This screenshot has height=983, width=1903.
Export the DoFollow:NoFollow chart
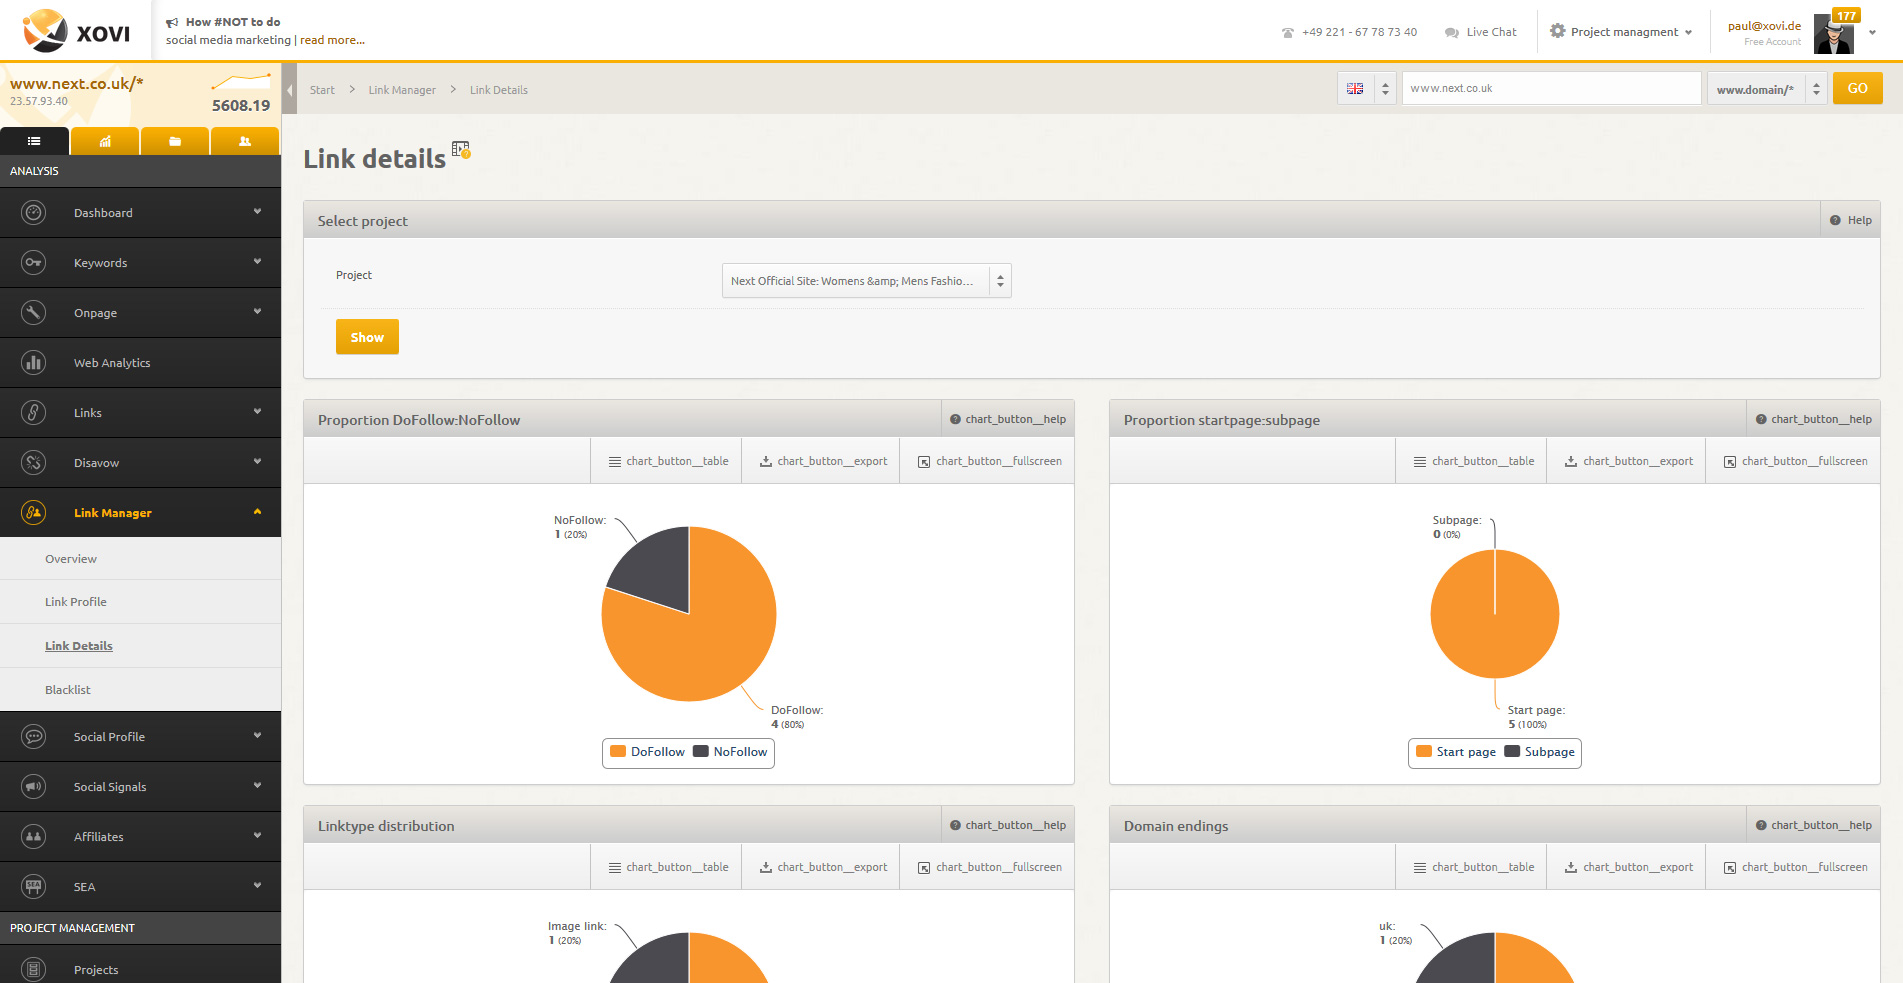(x=823, y=461)
